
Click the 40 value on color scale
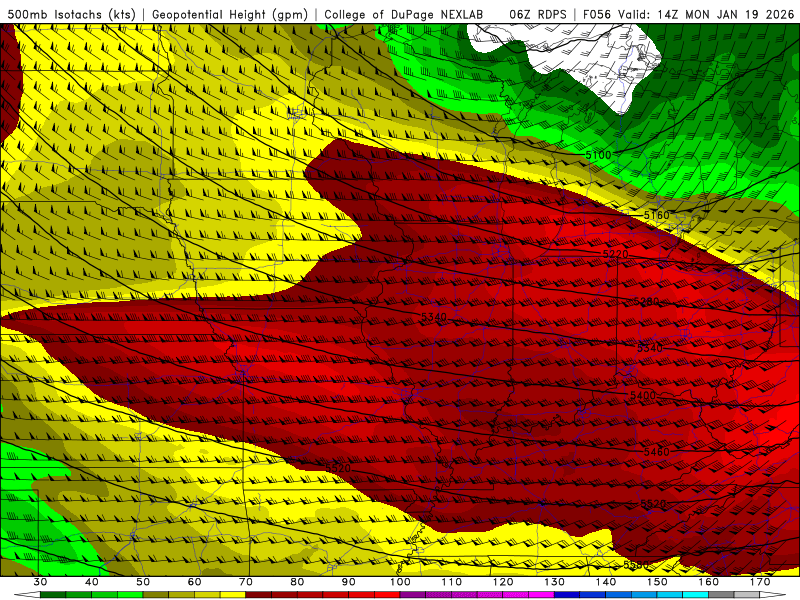(92, 582)
